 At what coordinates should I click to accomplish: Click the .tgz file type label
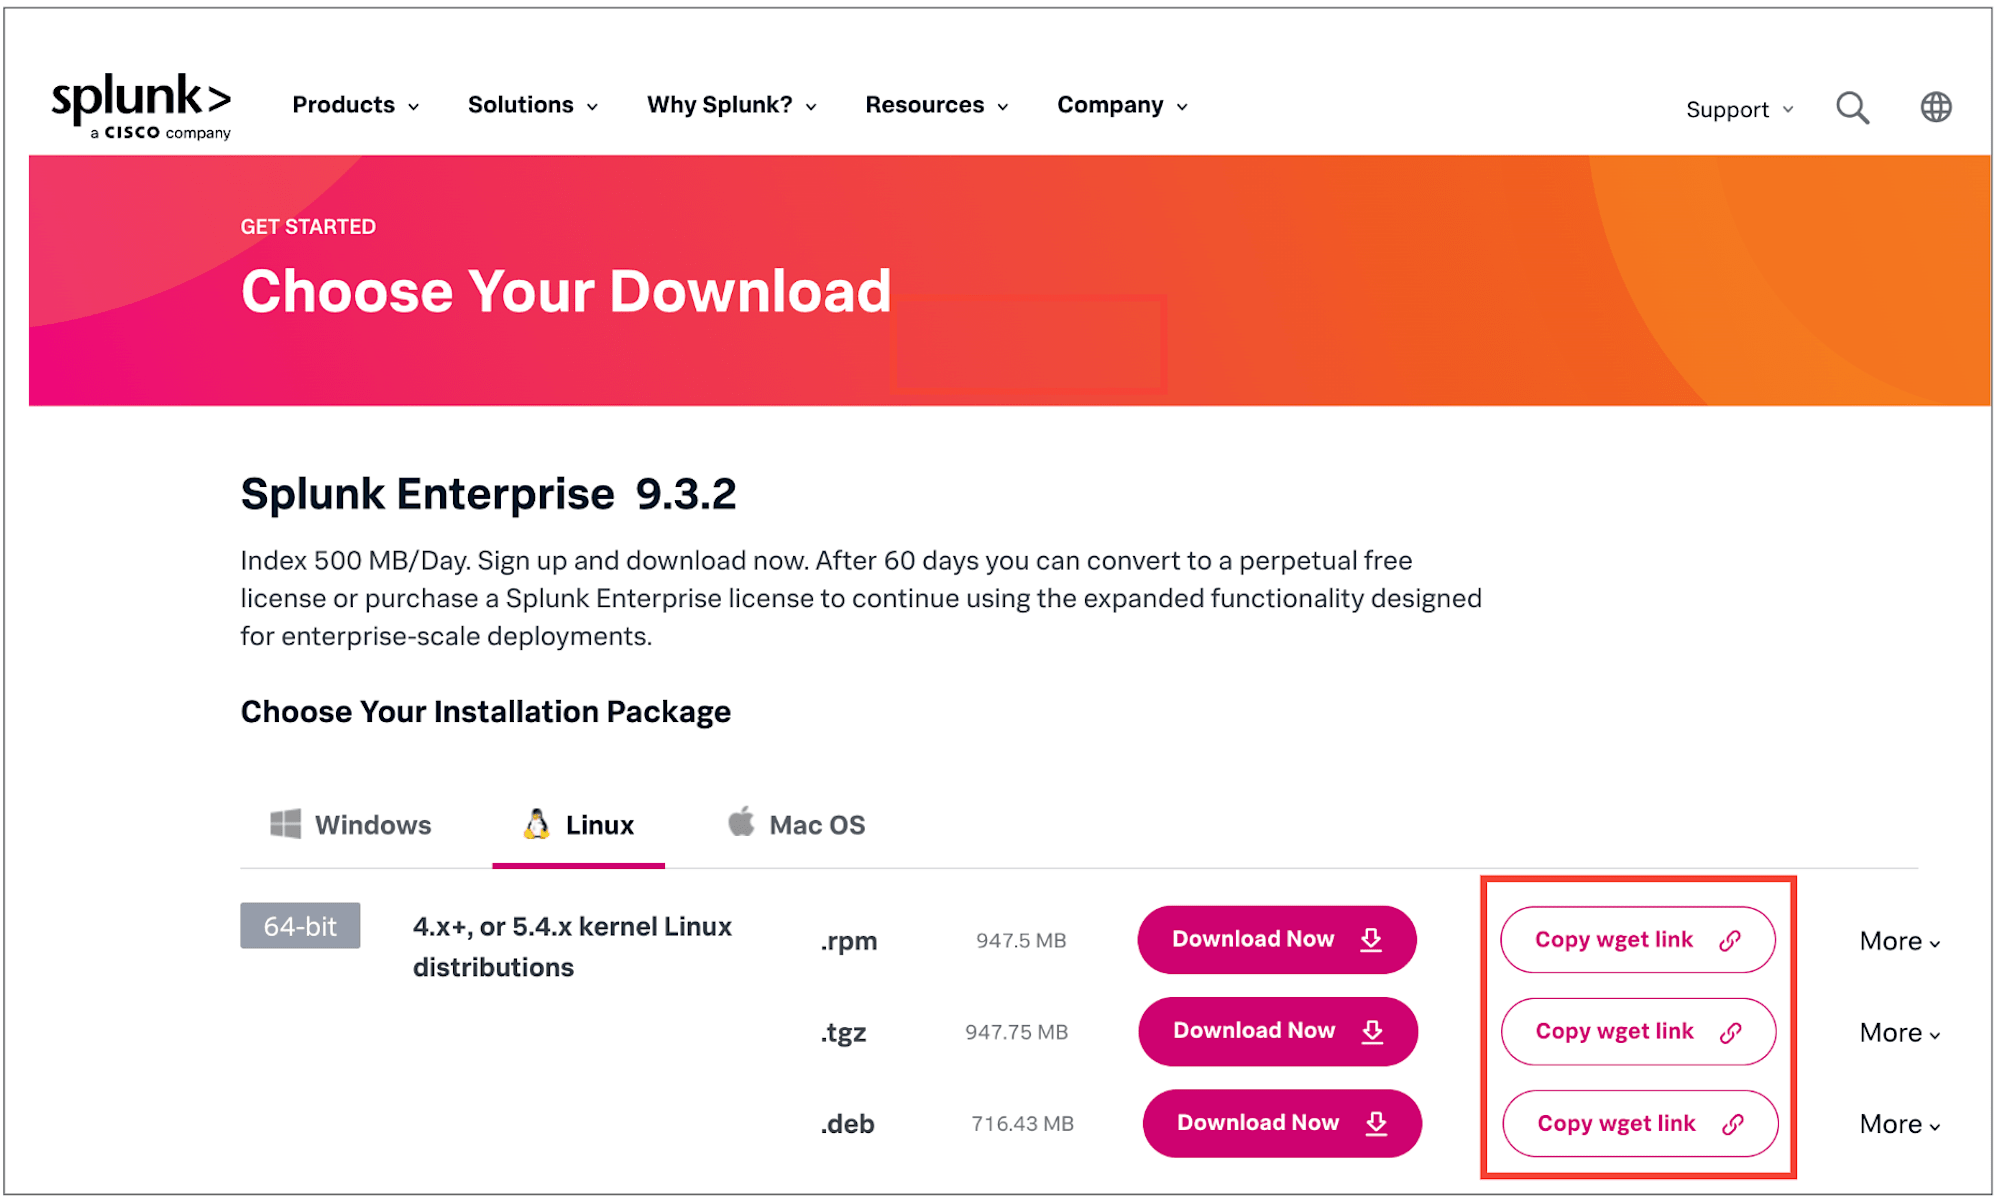tap(843, 1033)
